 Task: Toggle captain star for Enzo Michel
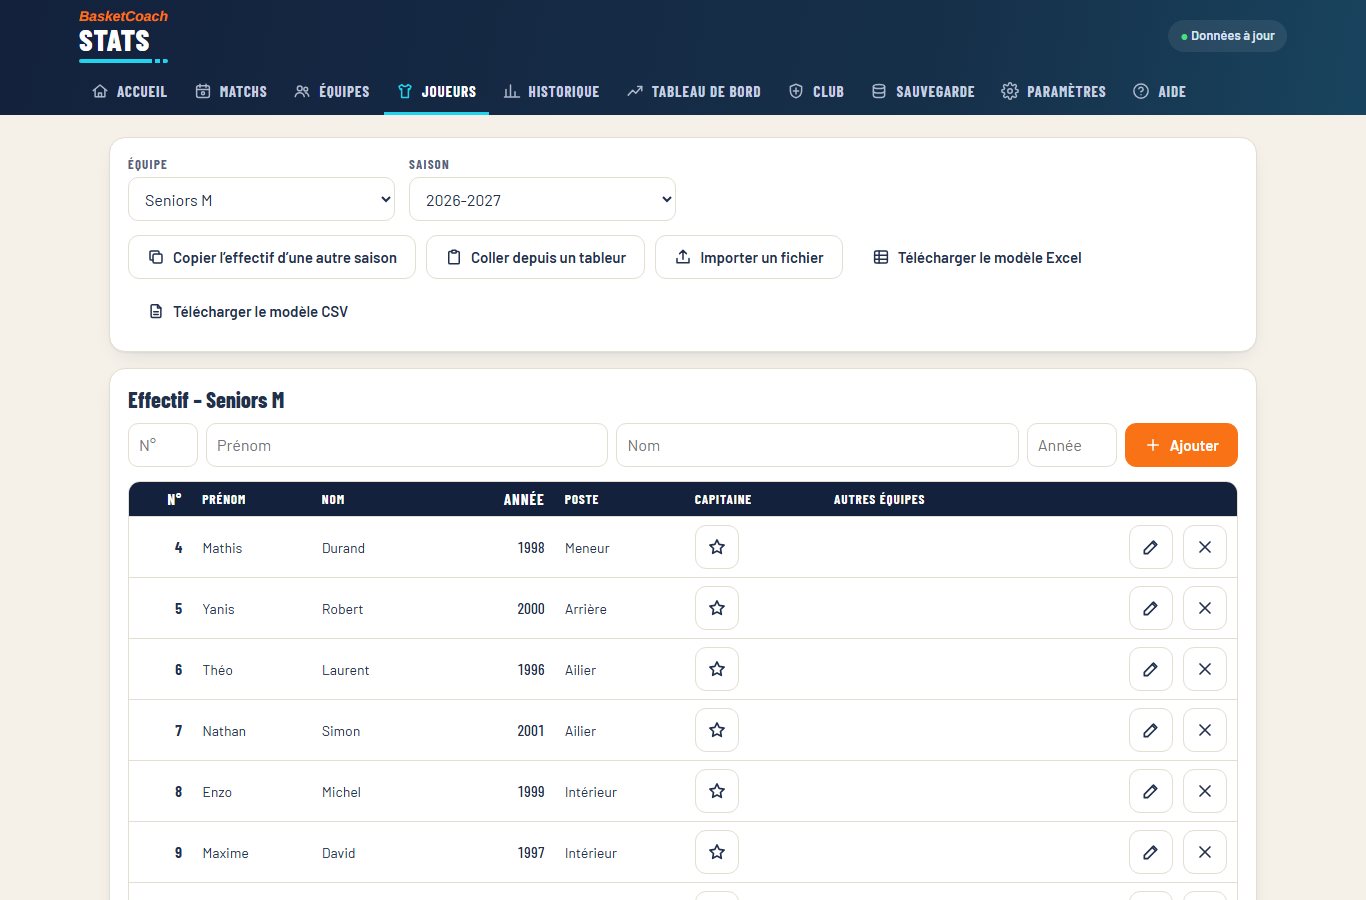tap(716, 791)
